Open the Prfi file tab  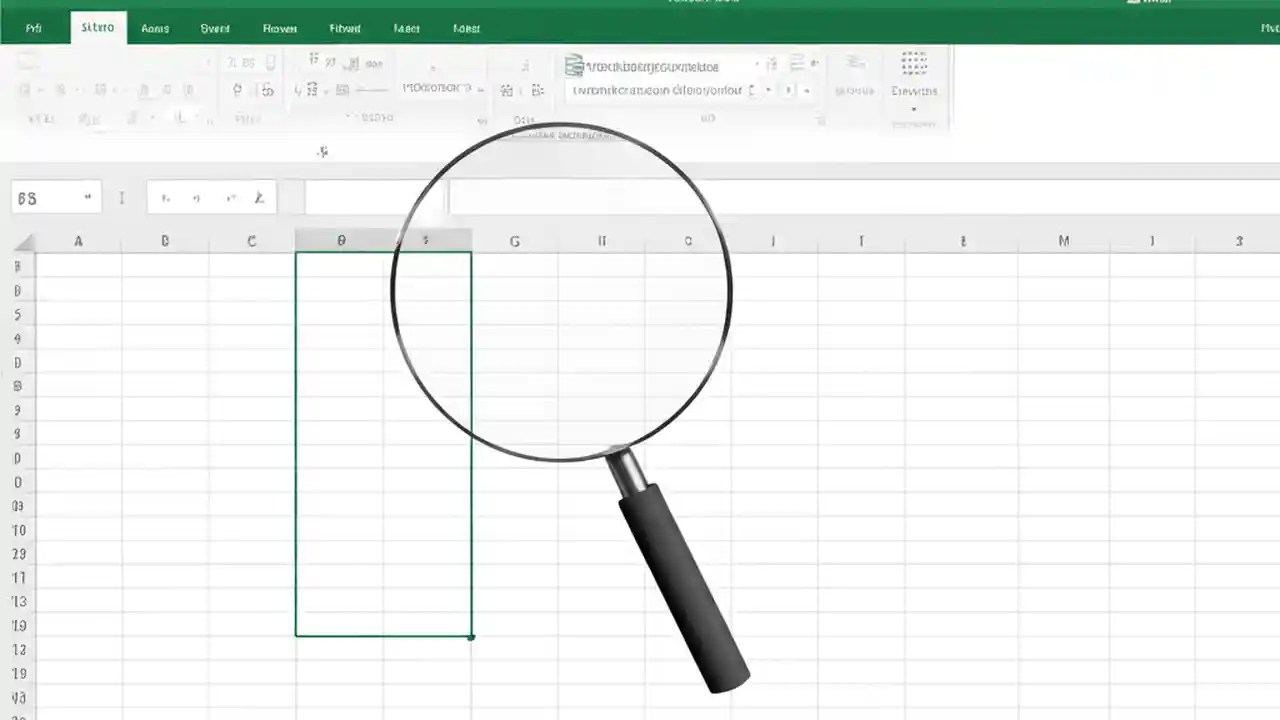33,28
